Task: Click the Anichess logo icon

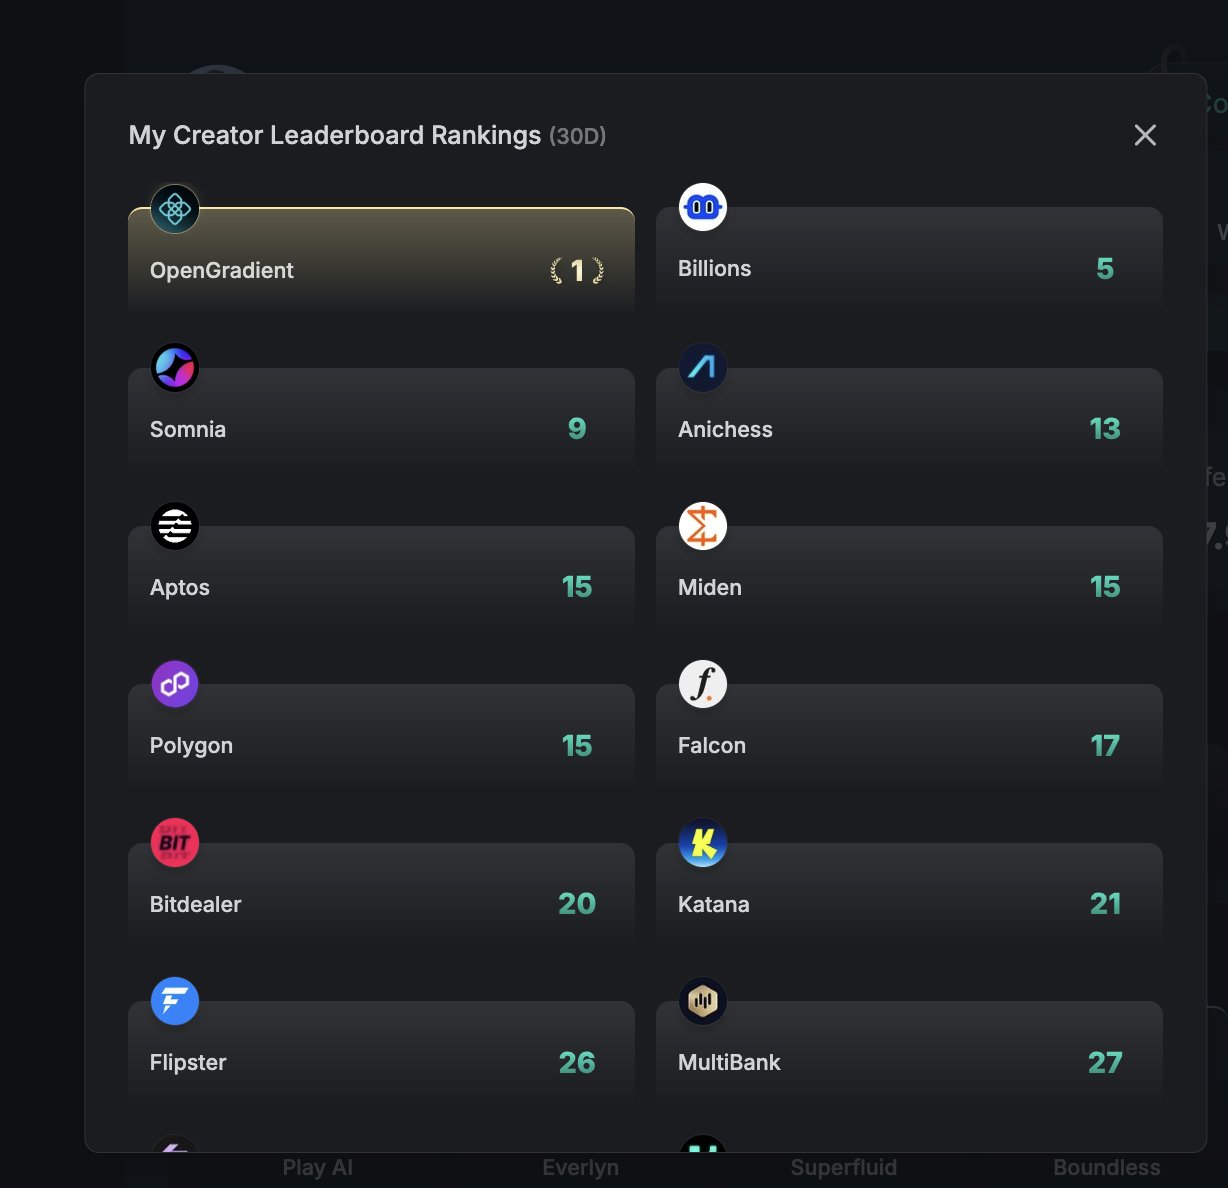Action: pyautogui.click(x=703, y=368)
